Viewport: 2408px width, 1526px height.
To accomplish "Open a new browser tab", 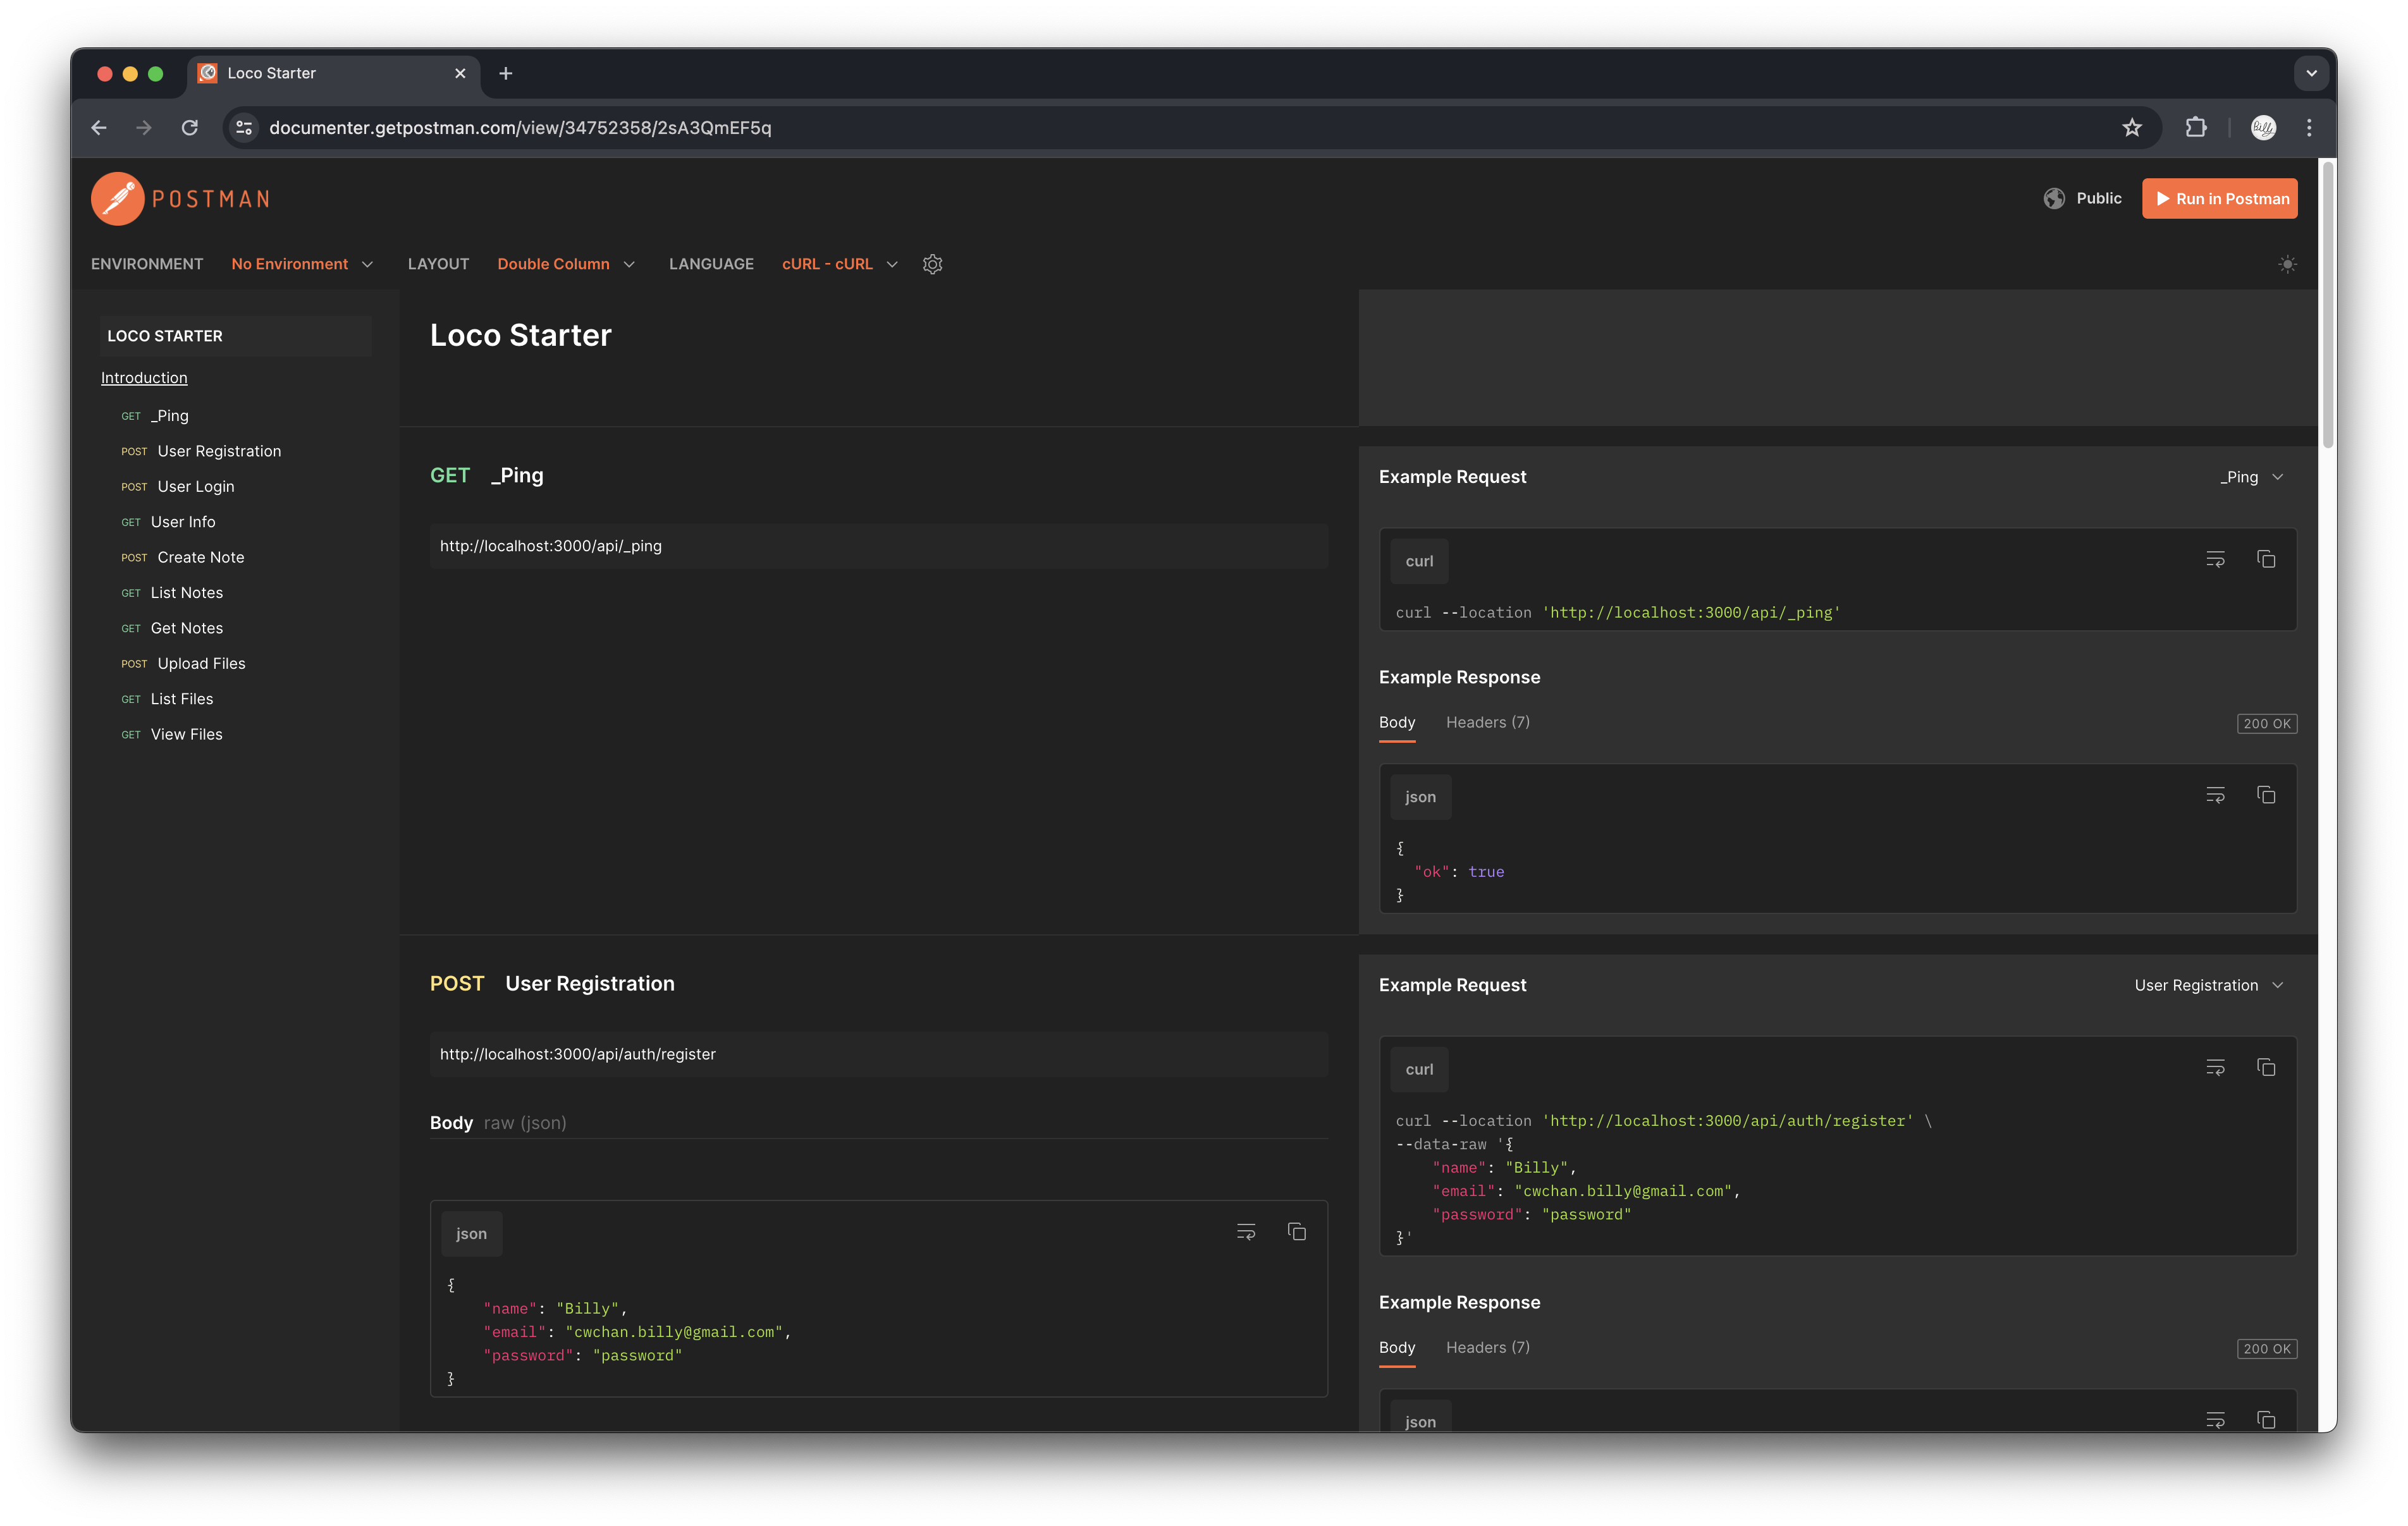I will point(506,73).
